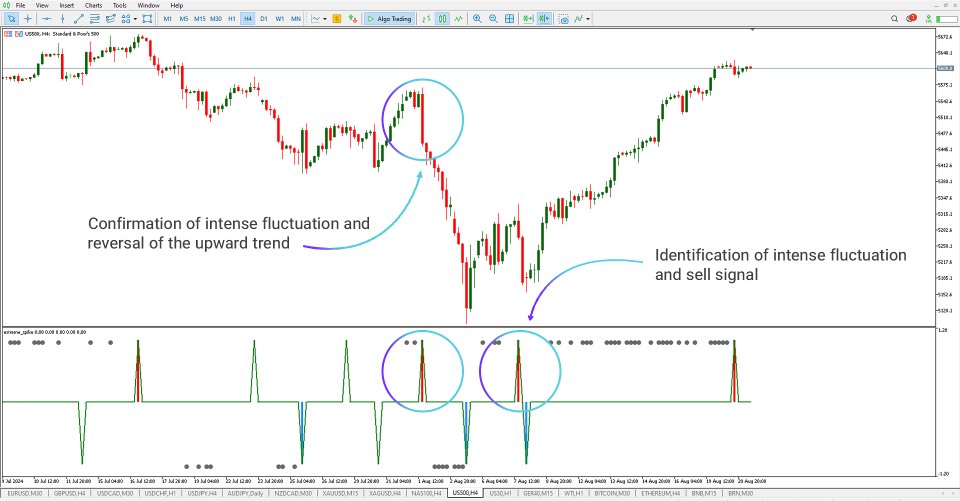This screenshot has width=960, height=501.
Task: Click the connection status bar indicator
Action: (x=947, y=20)
